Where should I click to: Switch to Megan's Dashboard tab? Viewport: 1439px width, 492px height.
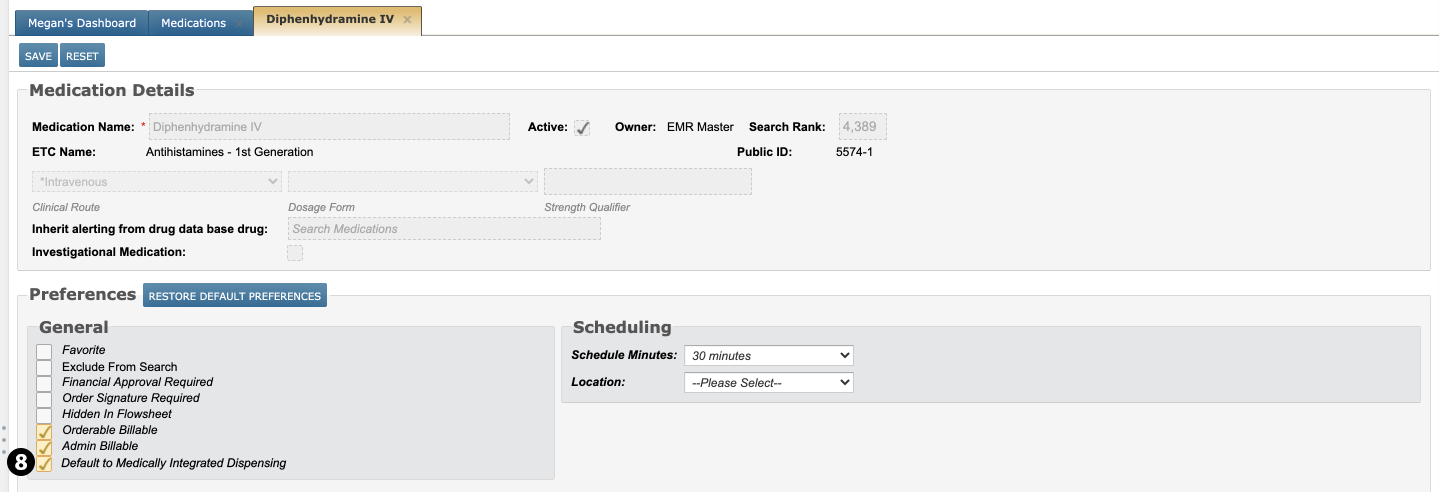coord(82,23)
